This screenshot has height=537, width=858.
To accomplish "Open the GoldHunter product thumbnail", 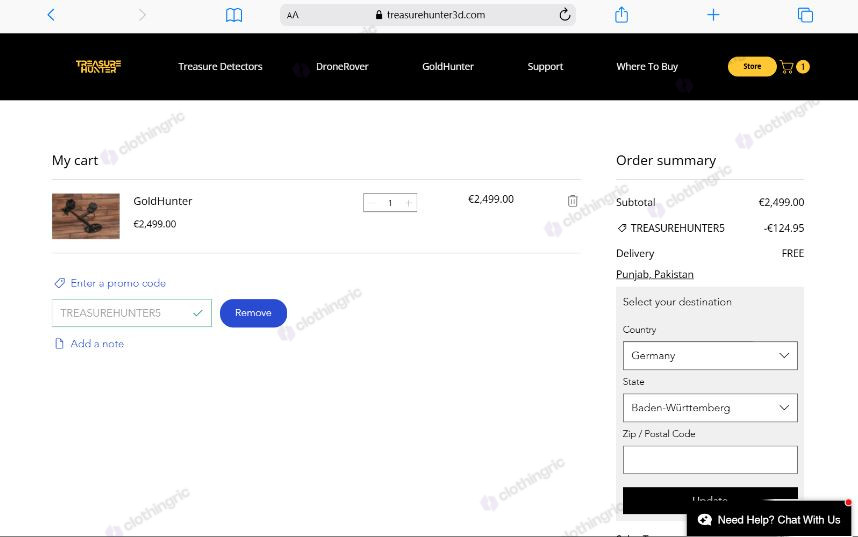I will pyautogui.click(x=86, y=216).
